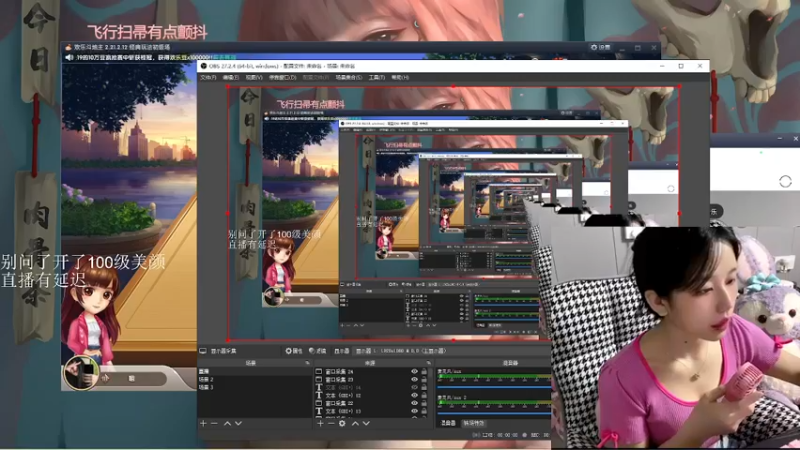Viewport: 800px width, 450px height.
Task: Add a new source with plus icon
Action: pos(320,423)
